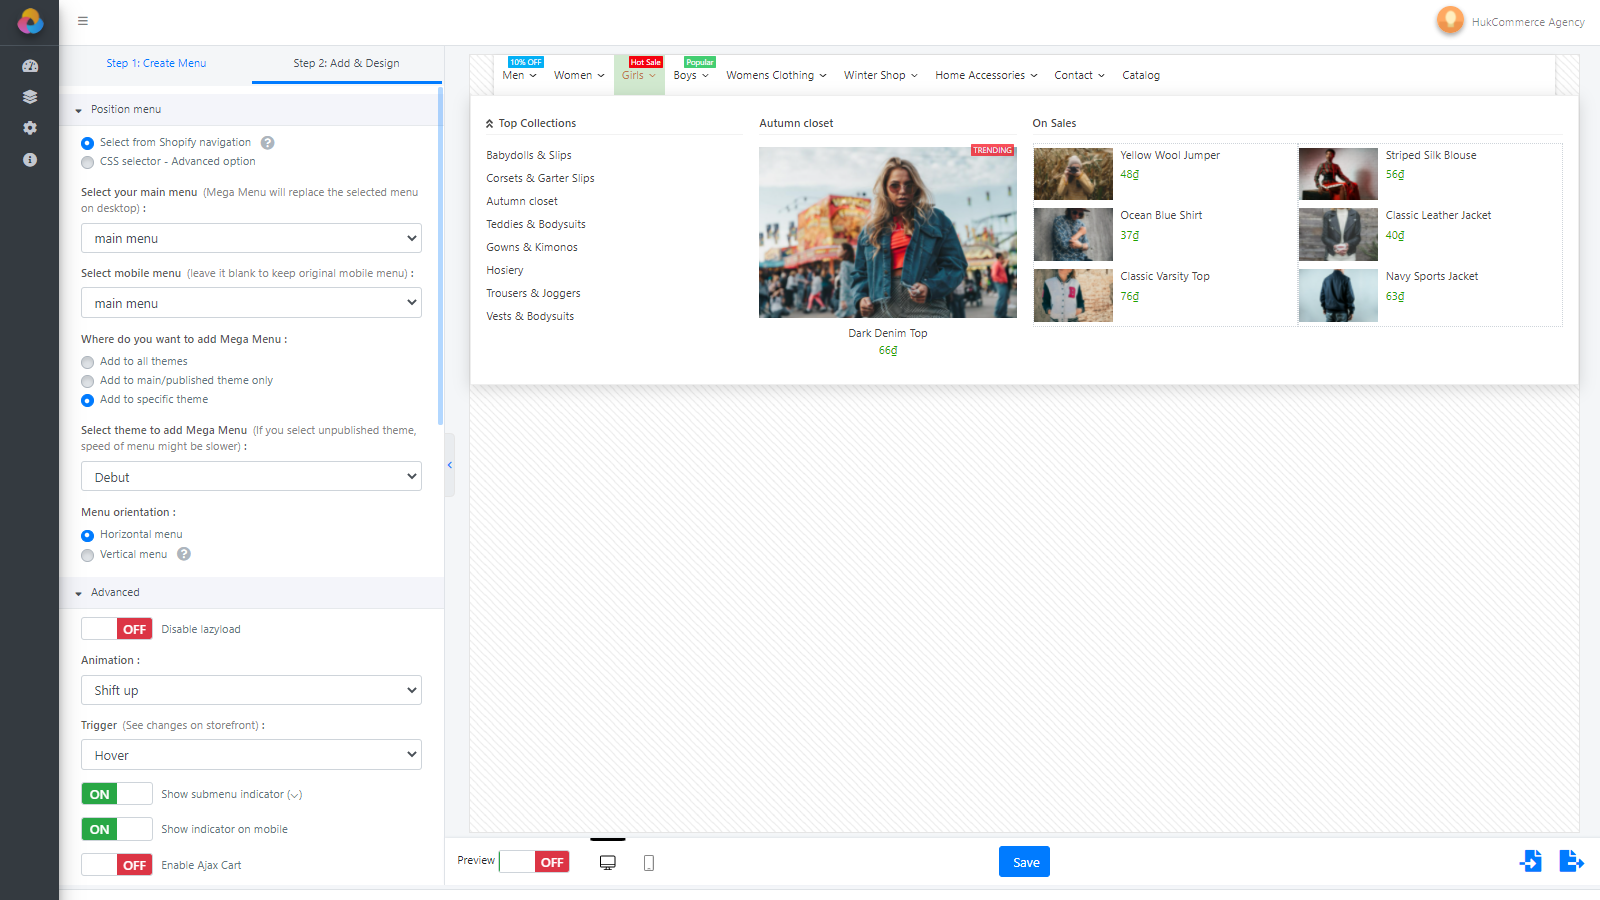Select CSS selector advanced option
The height and width of the screenshot is (900, 1600).
tap(88, 162)
